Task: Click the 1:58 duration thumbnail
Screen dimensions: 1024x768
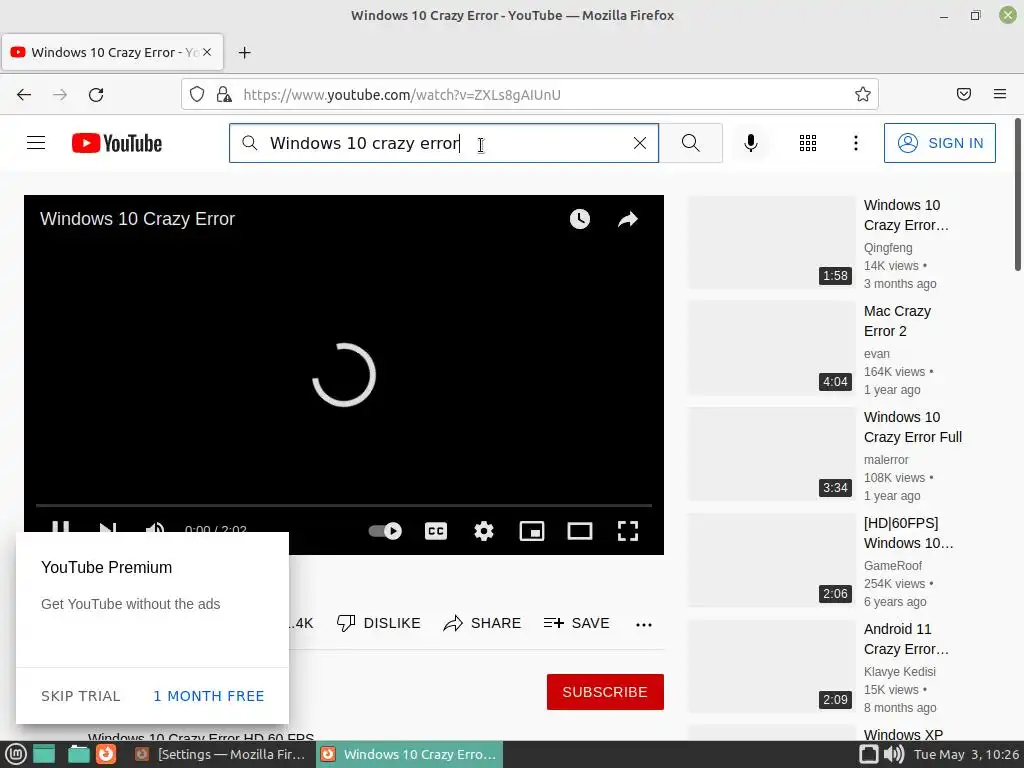Action: pyautogui.click(x=771, y=242)
